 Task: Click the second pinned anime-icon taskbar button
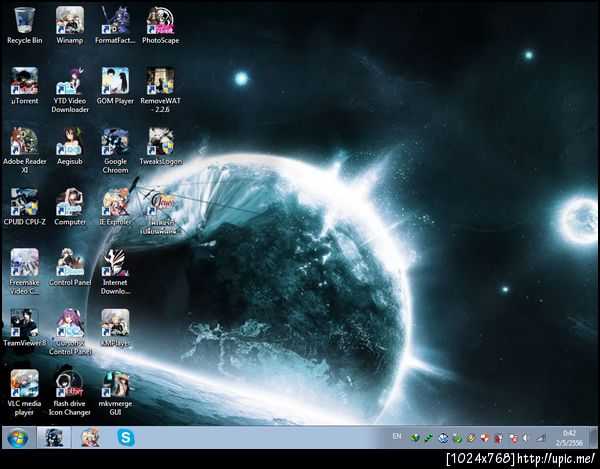click(90, 437)
